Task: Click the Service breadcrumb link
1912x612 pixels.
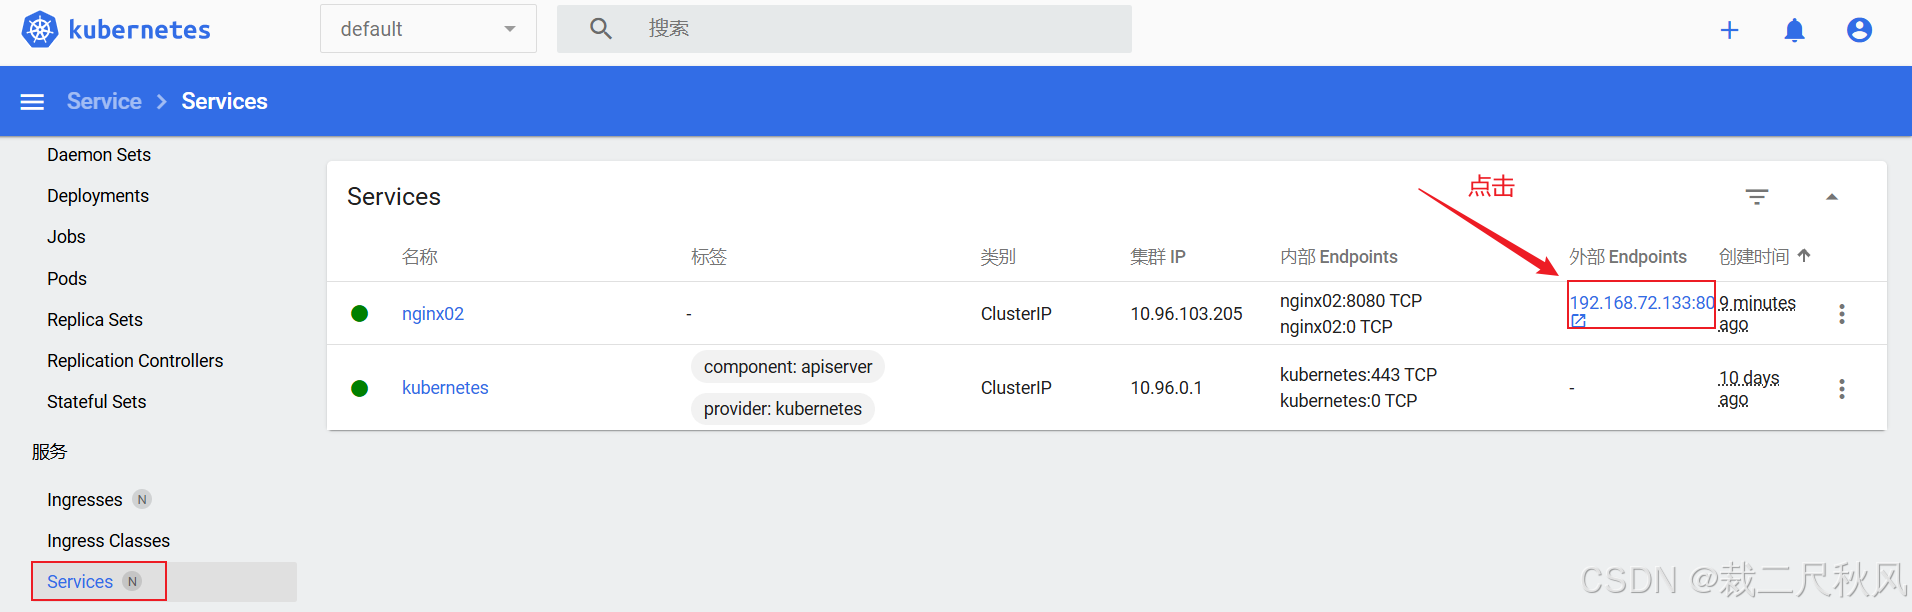Action: tap(104, 101)
